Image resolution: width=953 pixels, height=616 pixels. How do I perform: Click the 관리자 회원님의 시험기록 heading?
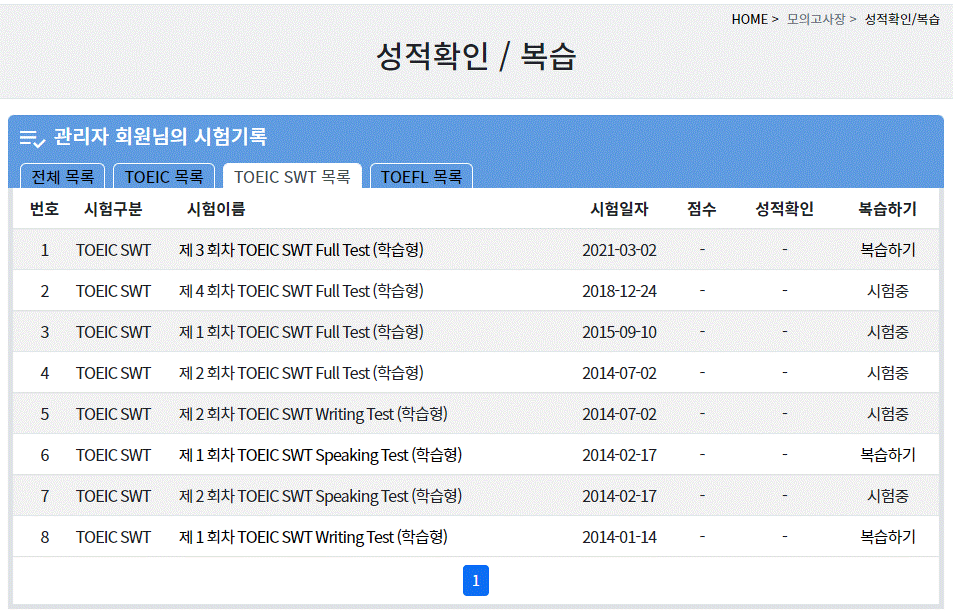point(160,136)
